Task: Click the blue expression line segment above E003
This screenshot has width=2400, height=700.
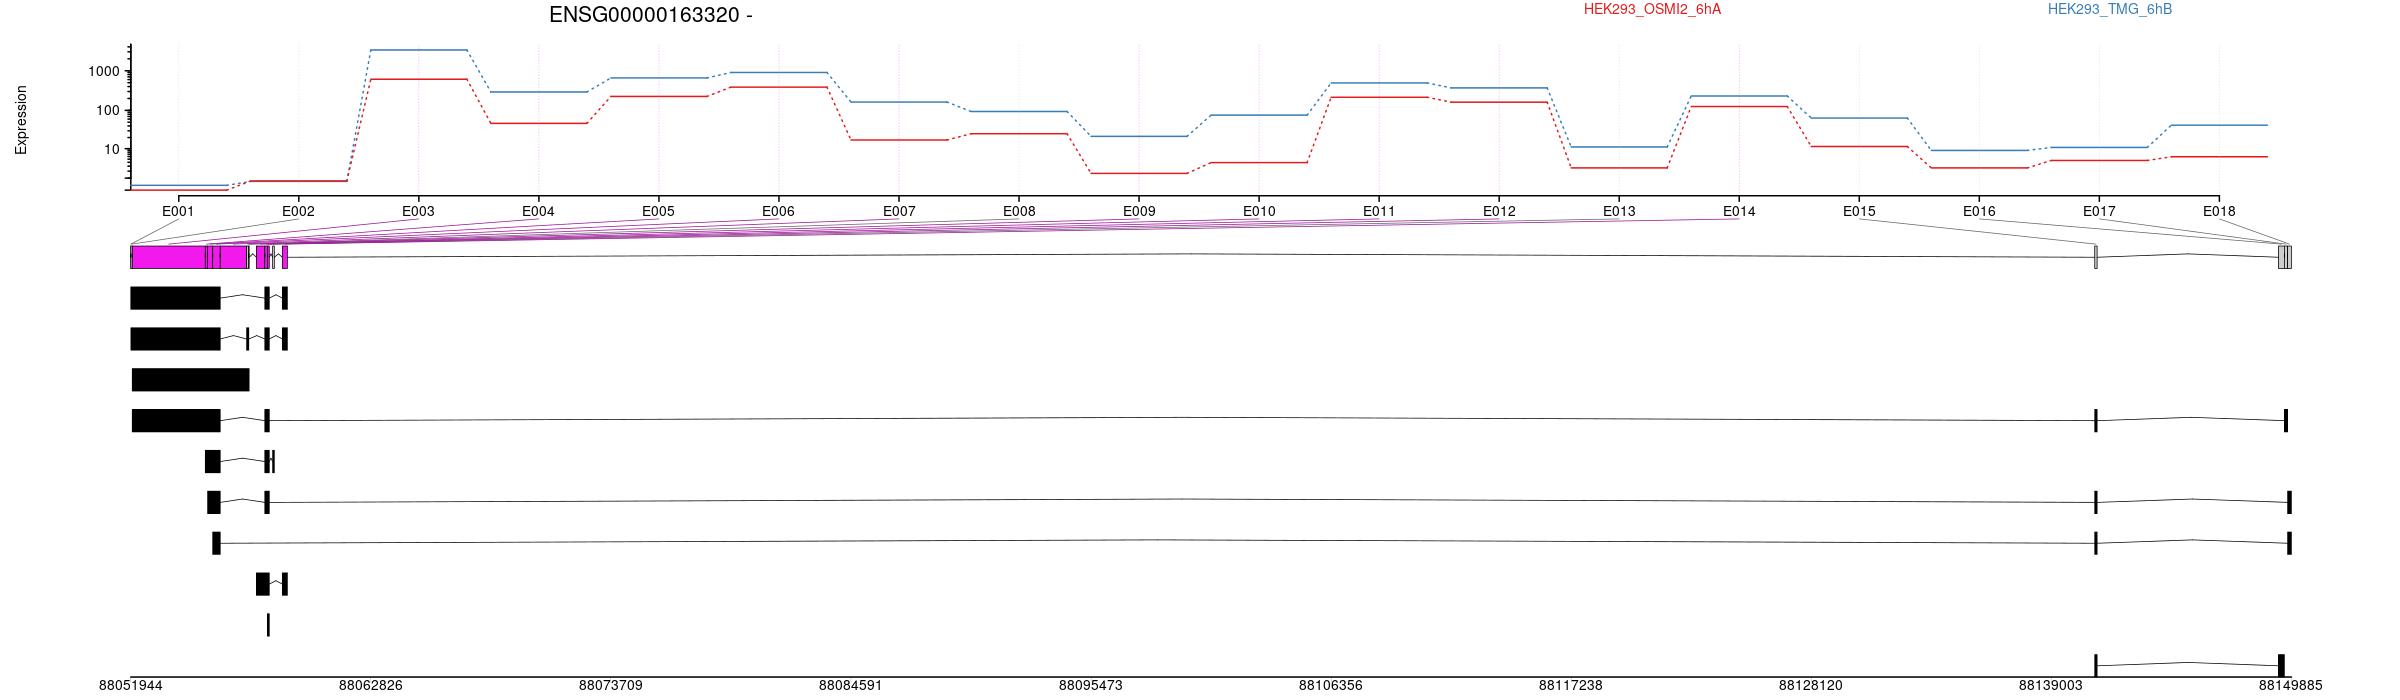Action: click(418, 50)
